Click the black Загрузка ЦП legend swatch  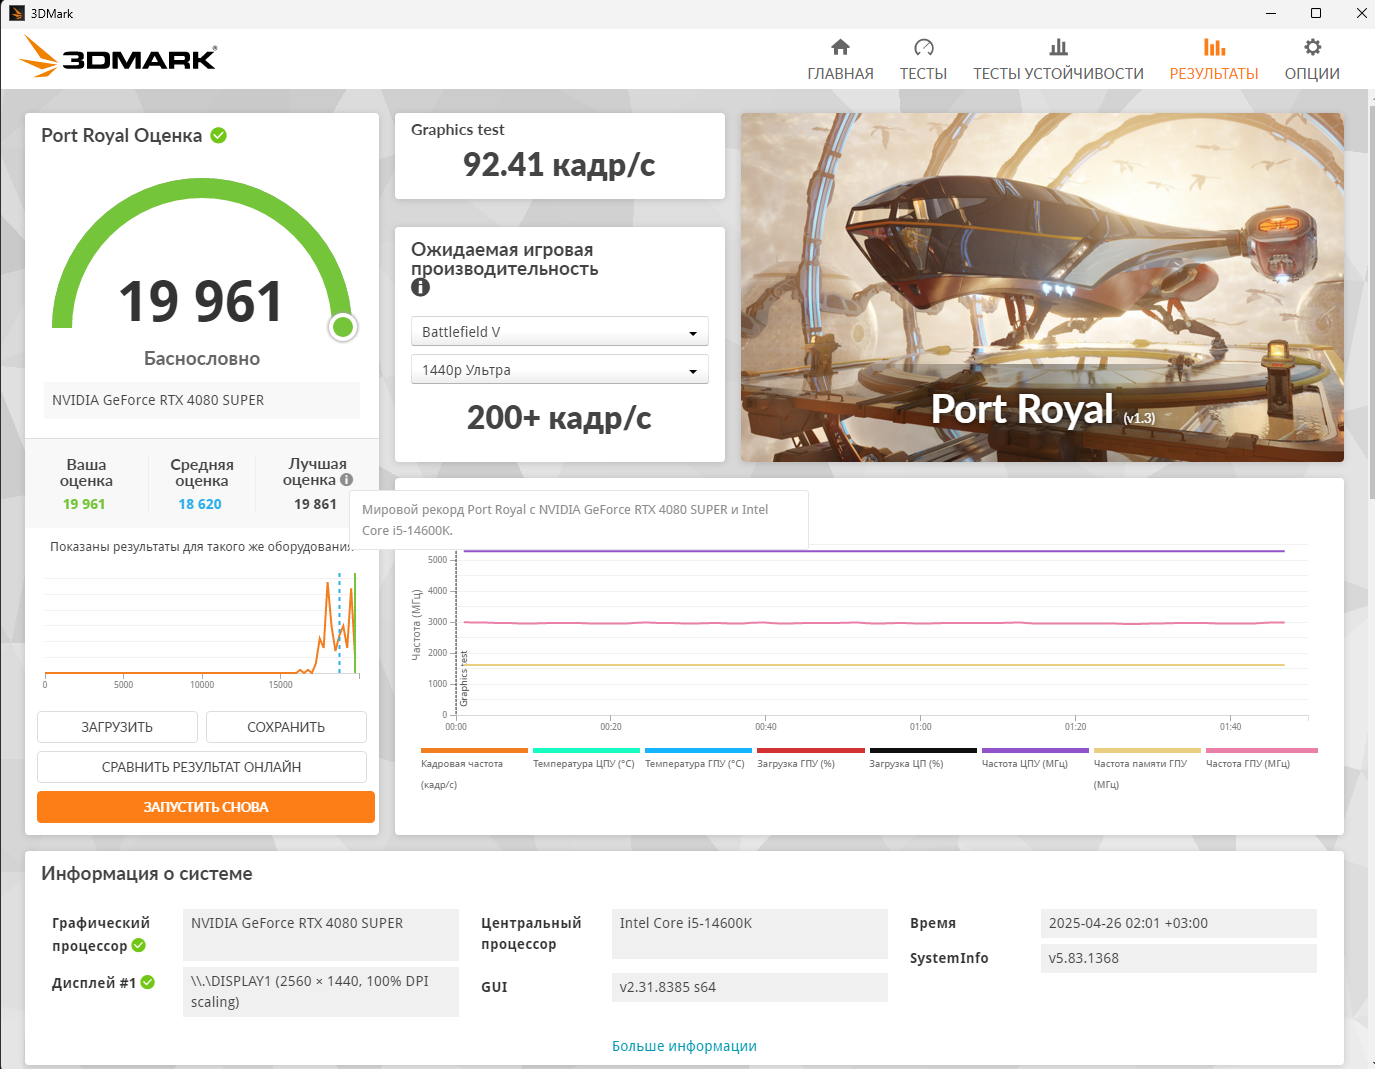point(923,750)
